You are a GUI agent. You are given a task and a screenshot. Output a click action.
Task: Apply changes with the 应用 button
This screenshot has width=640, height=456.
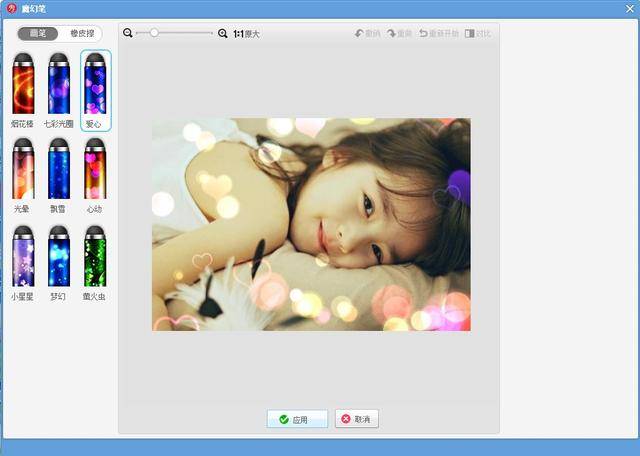pyautogui.click(x=296, y=419)
